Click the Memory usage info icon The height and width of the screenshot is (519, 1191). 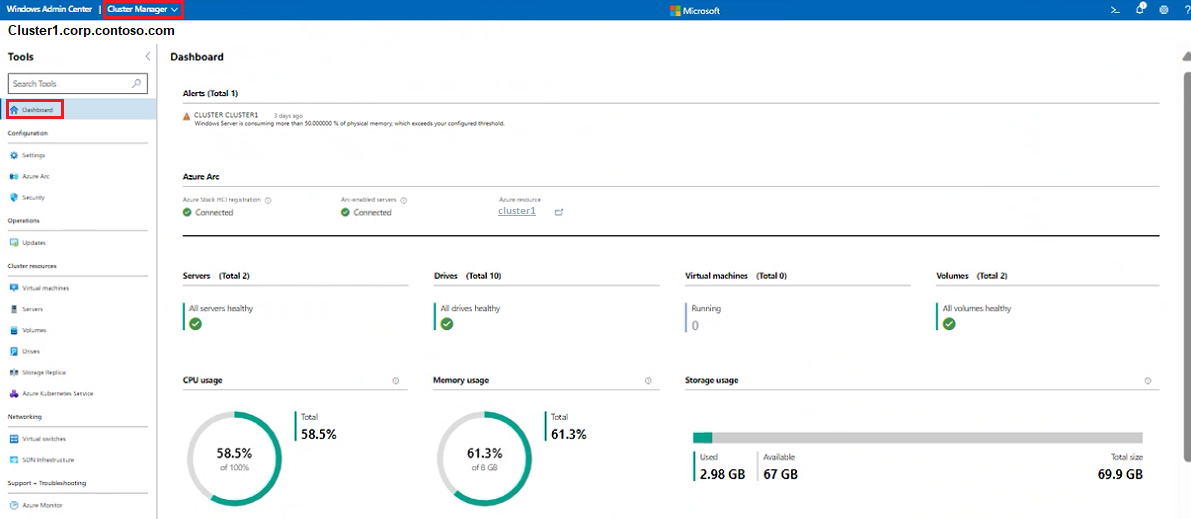coord(648,381)
